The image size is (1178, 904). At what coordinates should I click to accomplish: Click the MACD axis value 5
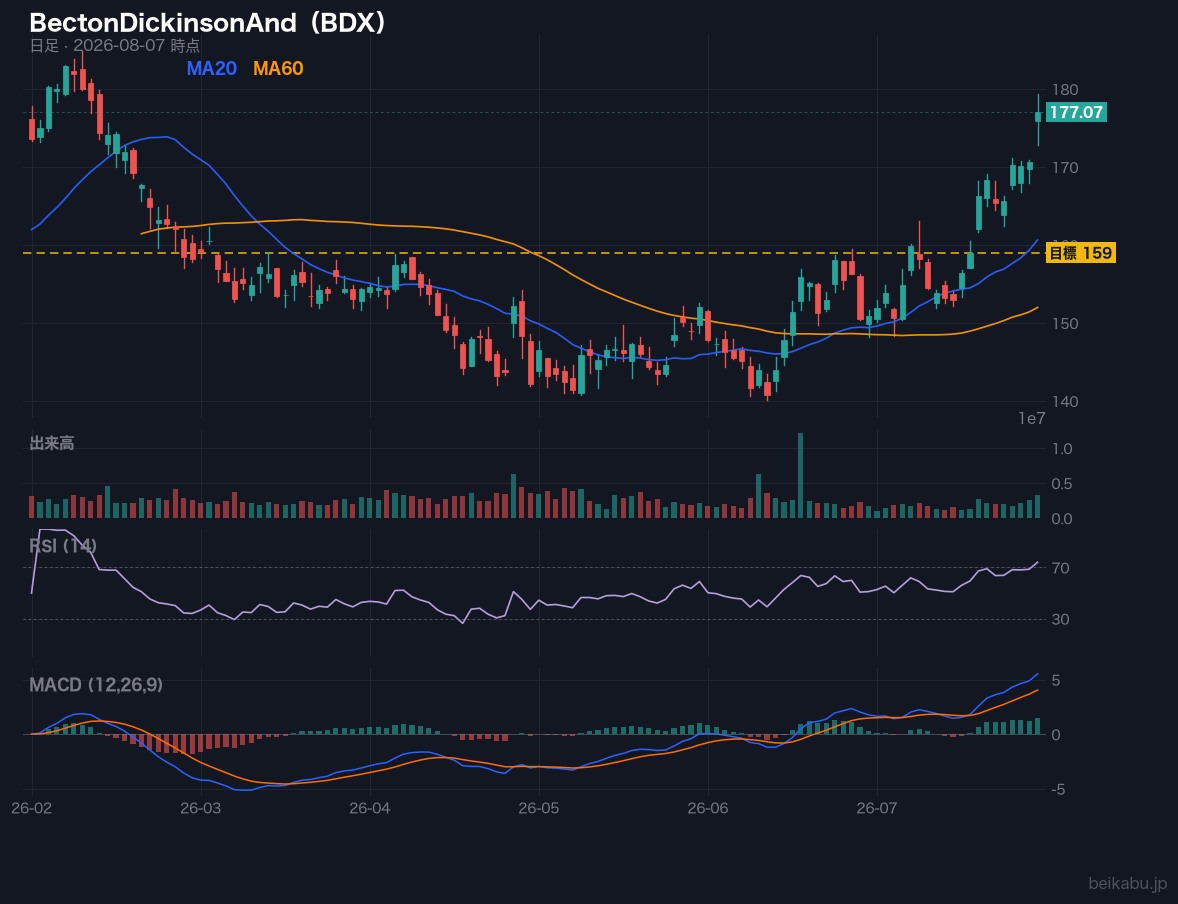tap(1056, 681)
